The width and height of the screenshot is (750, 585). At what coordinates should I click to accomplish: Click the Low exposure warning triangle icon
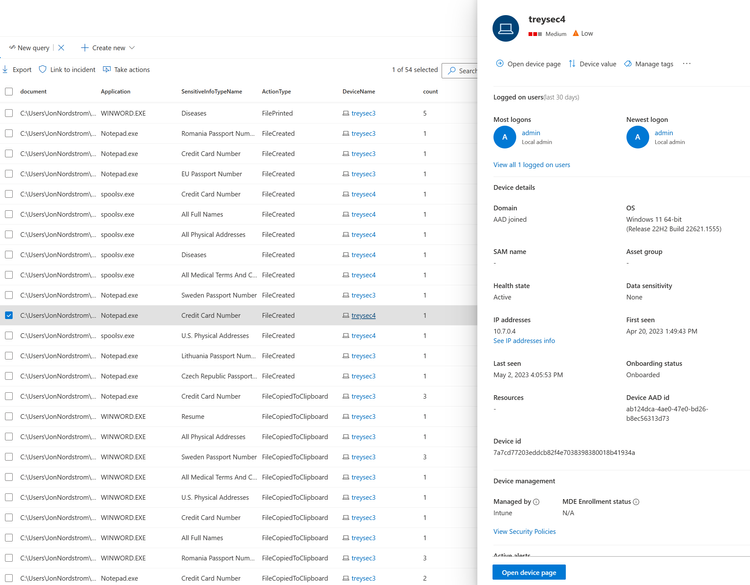pos(576,33)
